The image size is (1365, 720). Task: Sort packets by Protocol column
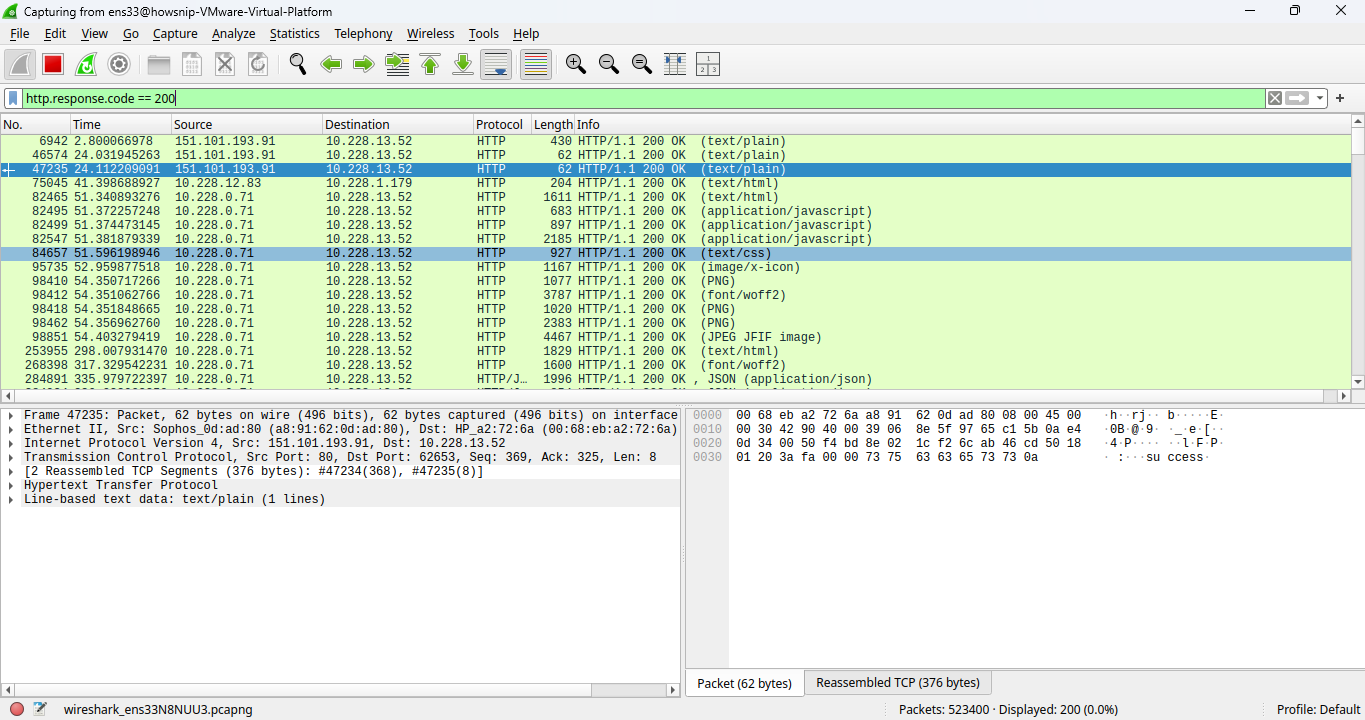click(500, 125)
